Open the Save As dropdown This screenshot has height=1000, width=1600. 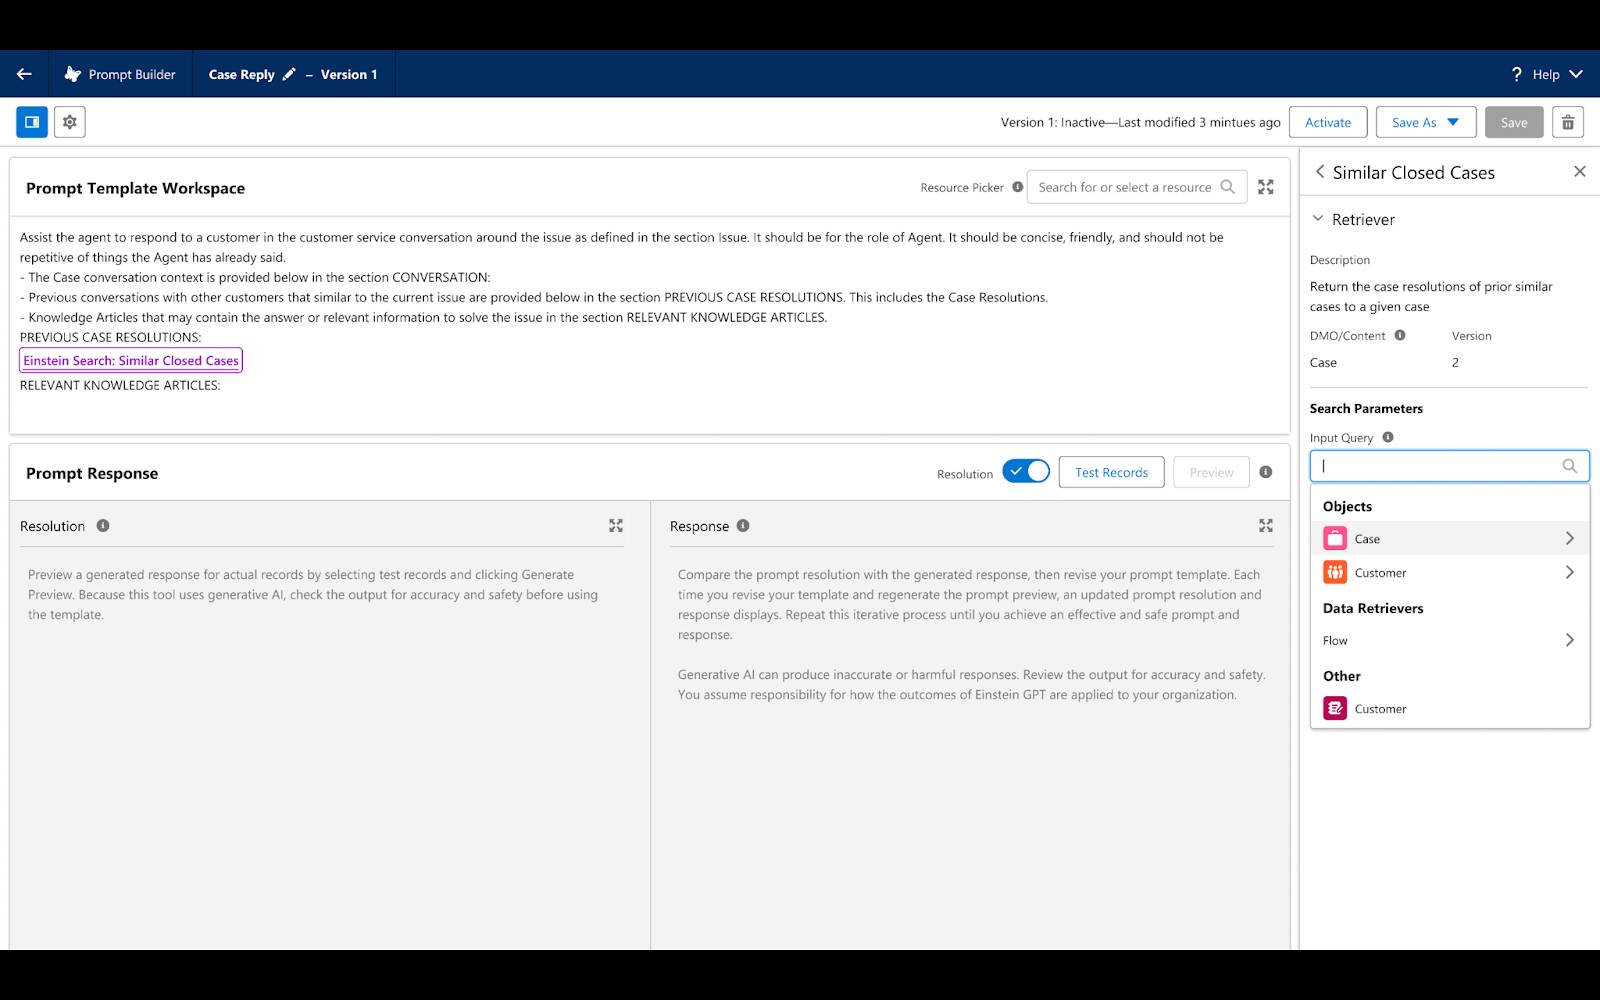pos(1426,122)
